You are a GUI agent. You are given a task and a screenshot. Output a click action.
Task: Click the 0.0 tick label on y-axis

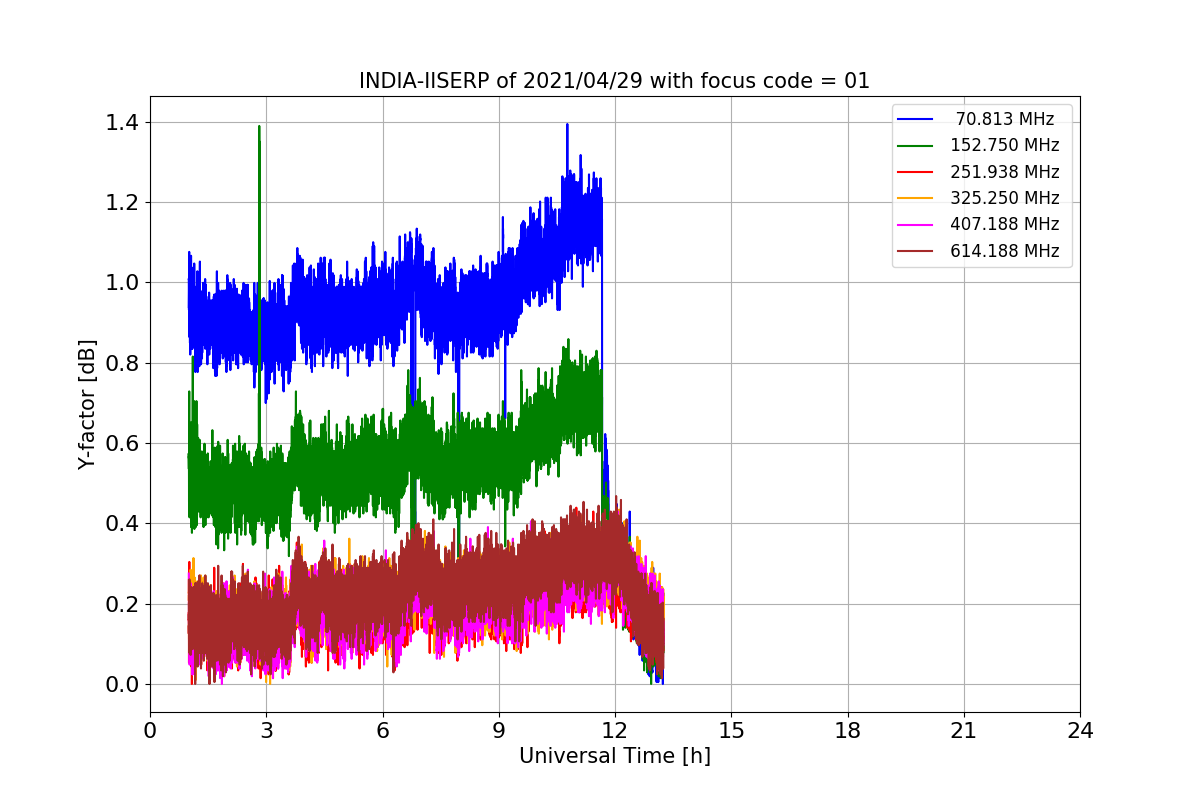coord(122,684)
